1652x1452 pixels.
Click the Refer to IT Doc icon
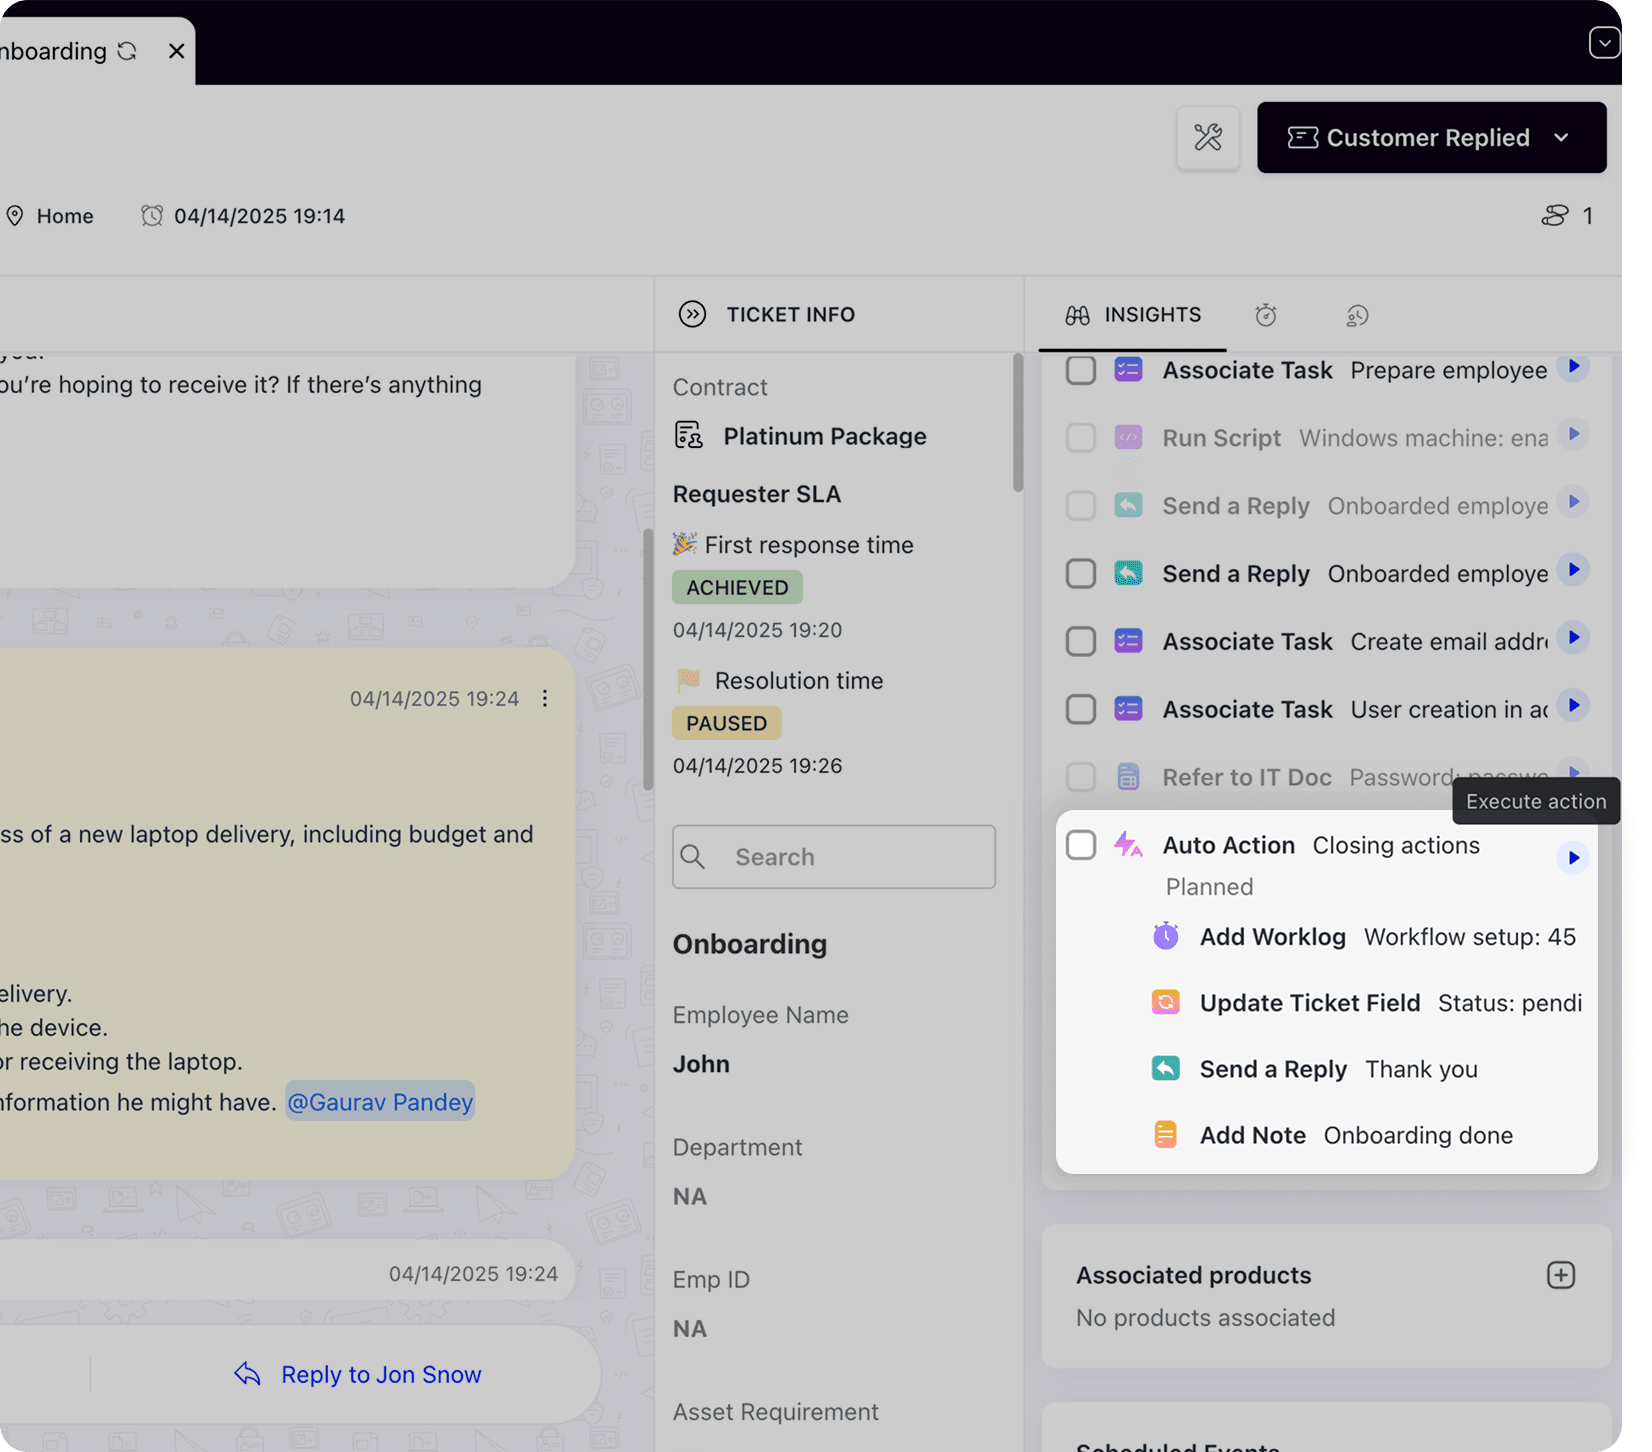1128,777
